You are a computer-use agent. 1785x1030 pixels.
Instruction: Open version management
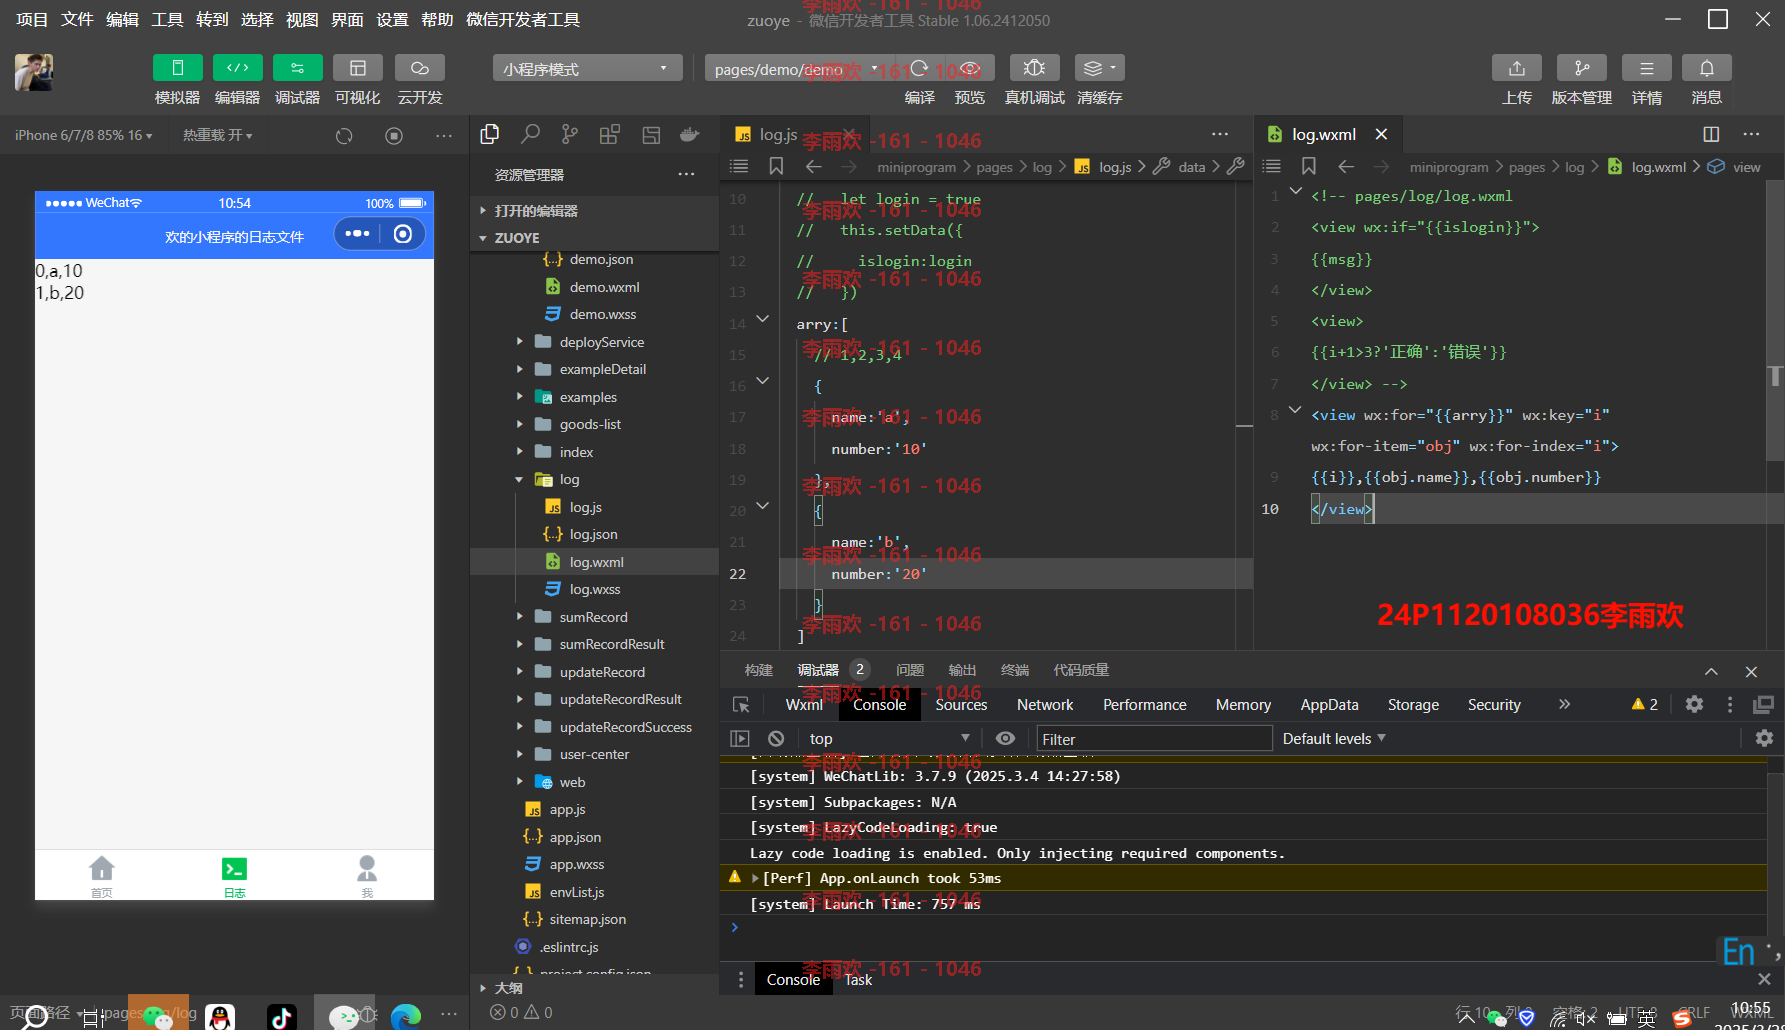click(1581, 68)
